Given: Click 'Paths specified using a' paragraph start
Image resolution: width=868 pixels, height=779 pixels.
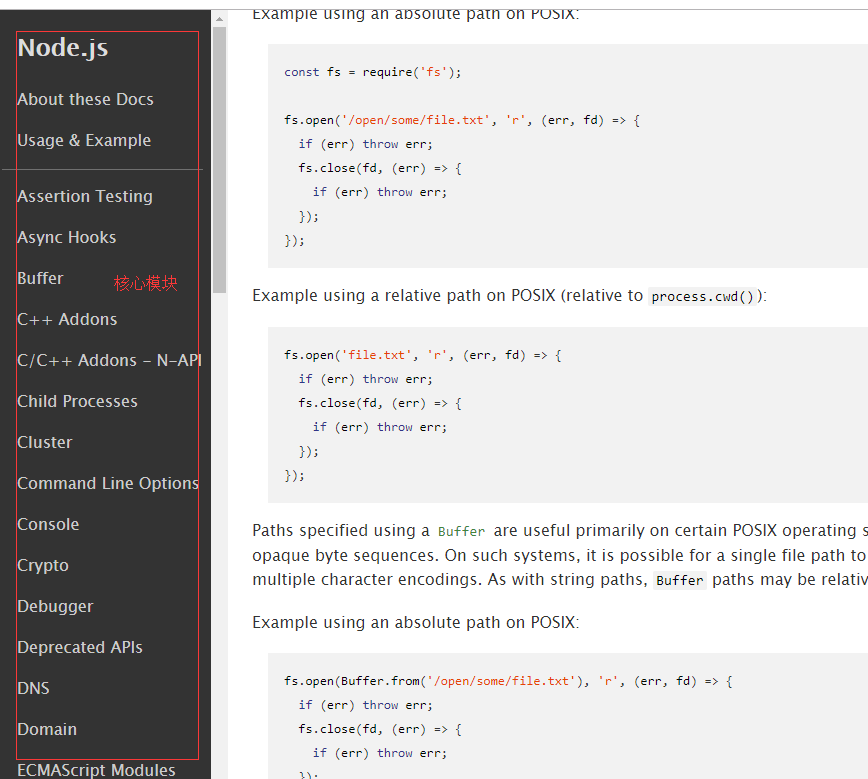Looking at the screenshot, I should point(341,530).
